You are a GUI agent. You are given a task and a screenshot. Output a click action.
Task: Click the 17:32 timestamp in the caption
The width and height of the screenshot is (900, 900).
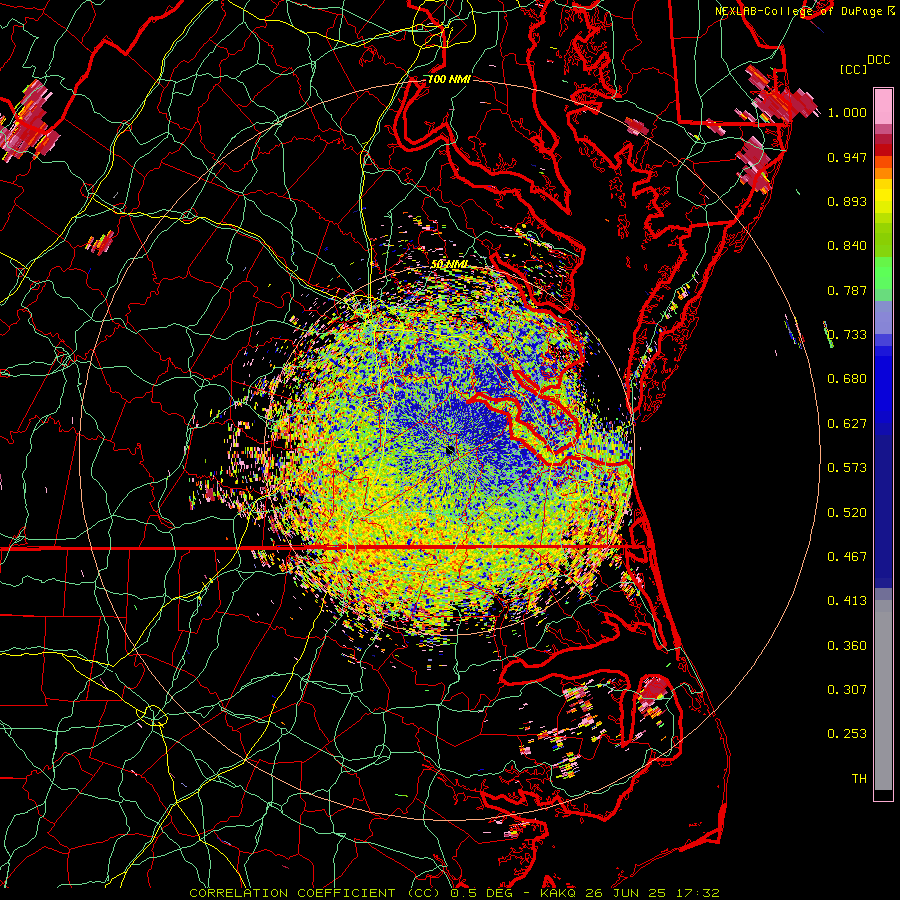pos(697,893)
